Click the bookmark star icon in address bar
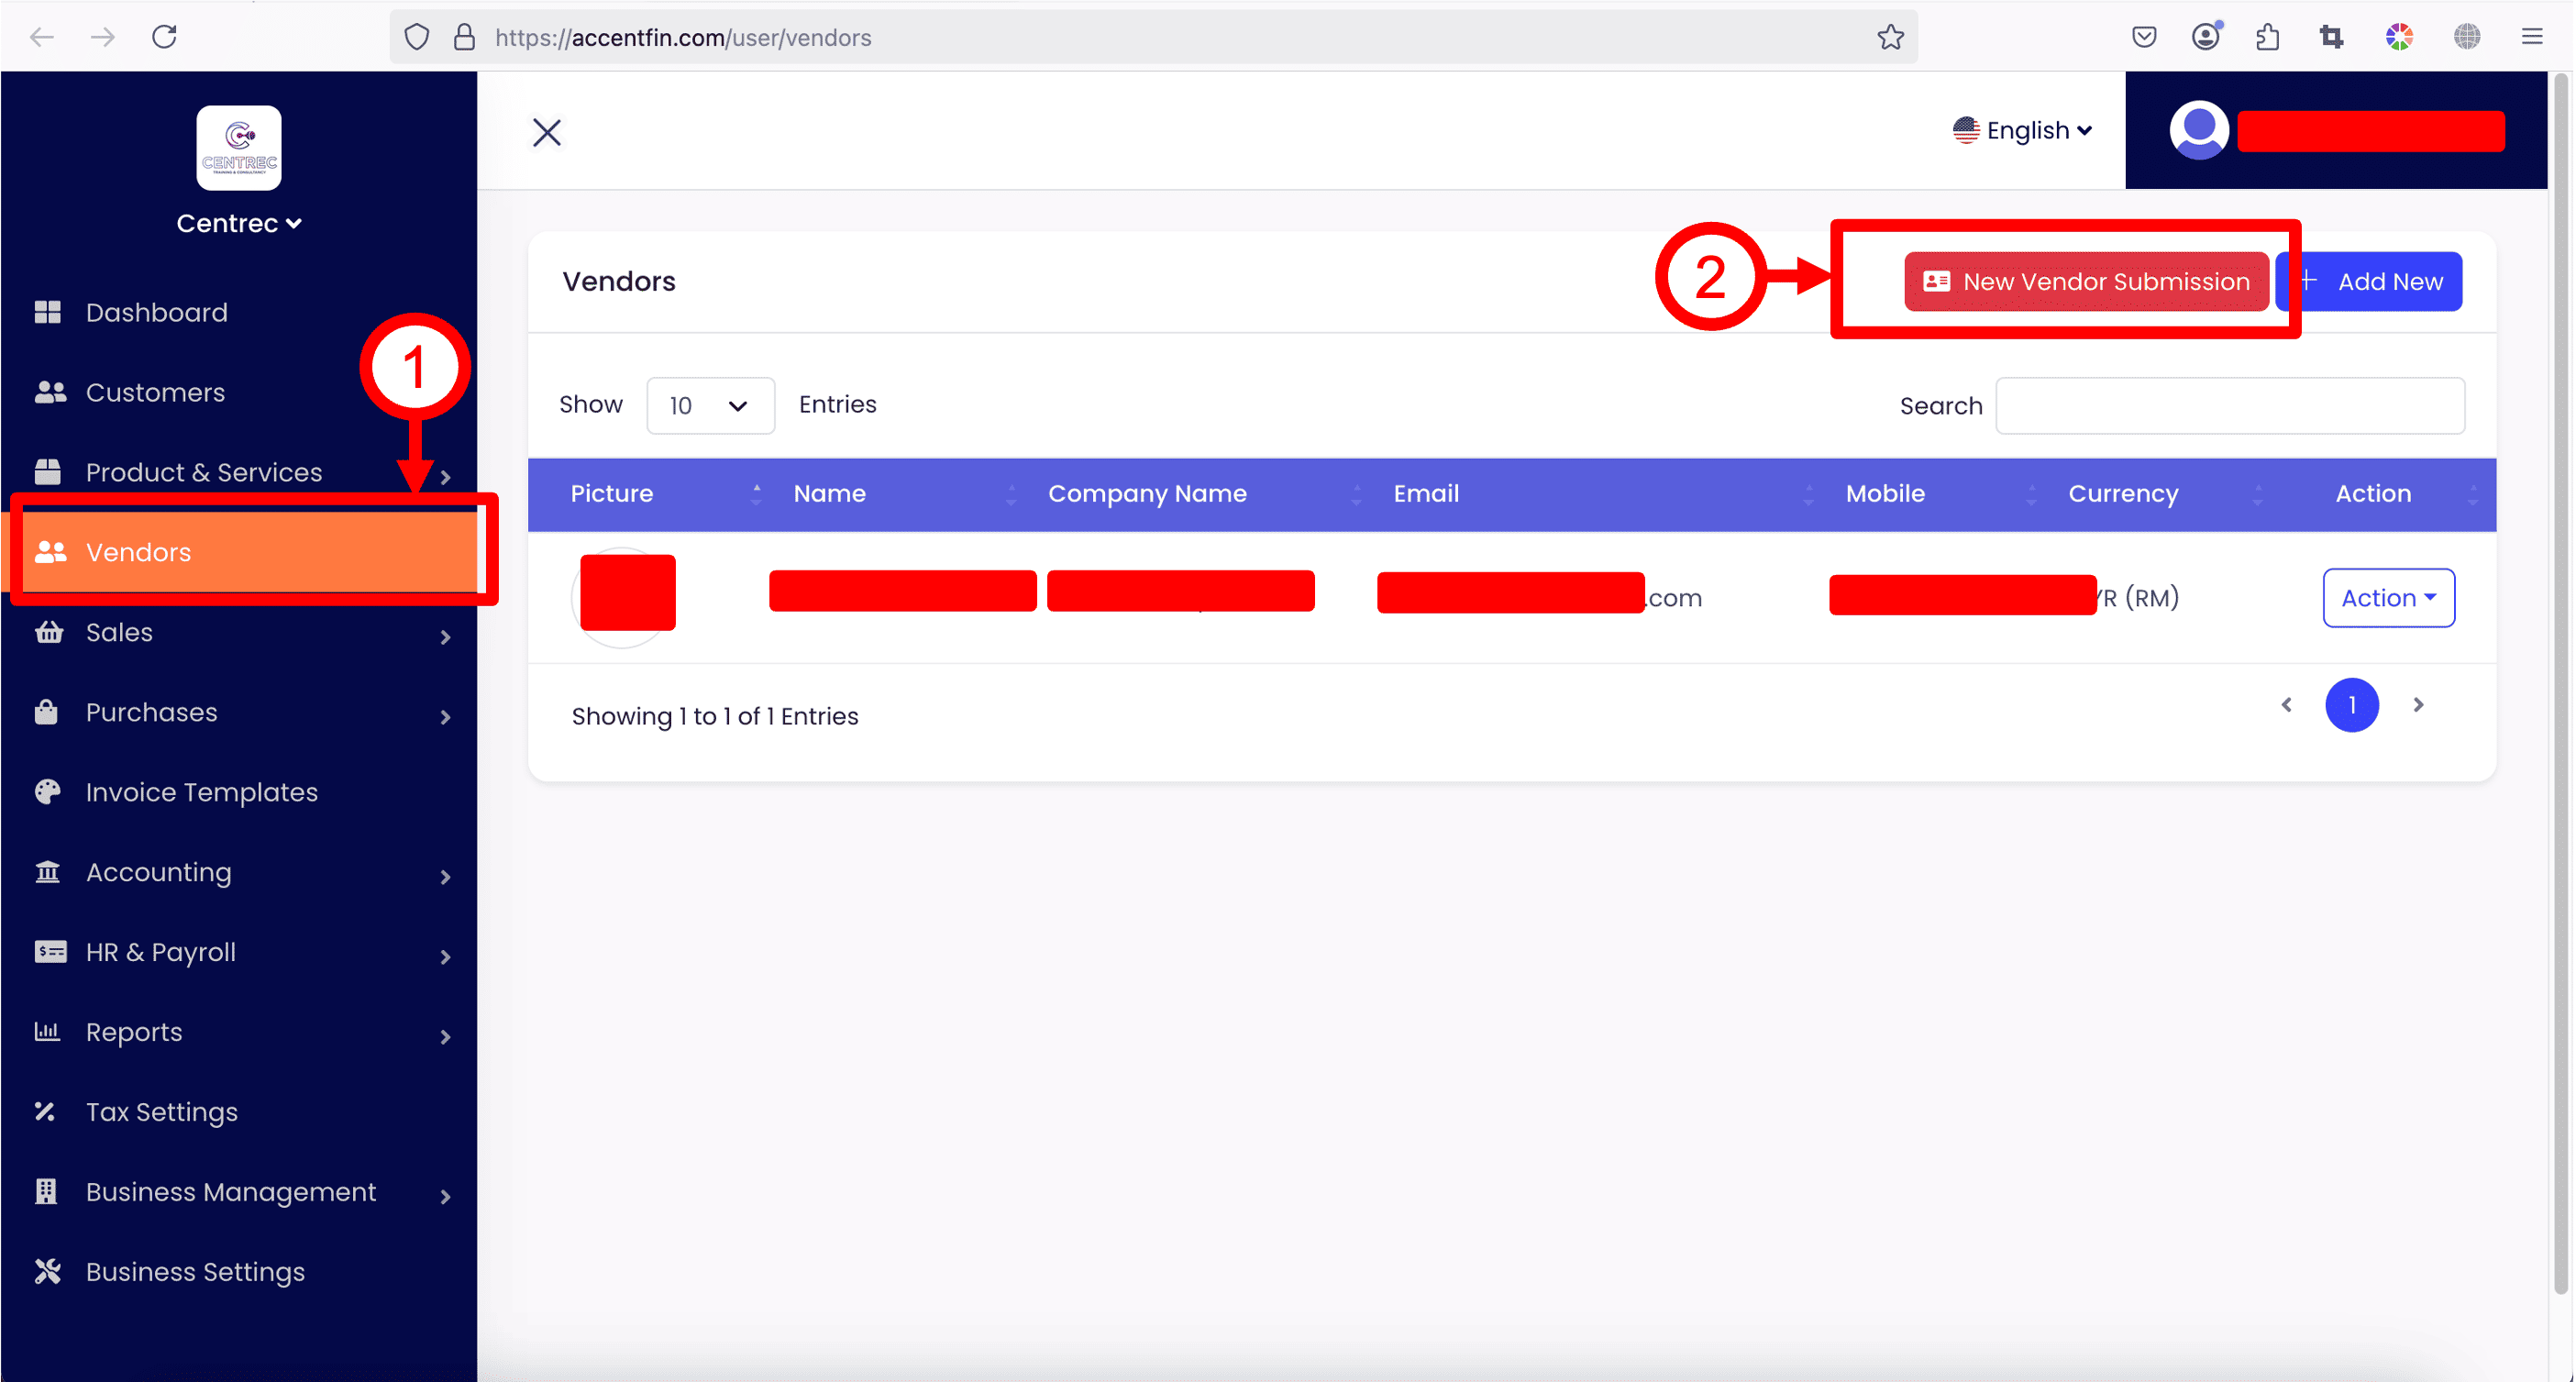The width and height of the screenshot is (2576, 1382). pyautogui.click(x=1890, y=37)
